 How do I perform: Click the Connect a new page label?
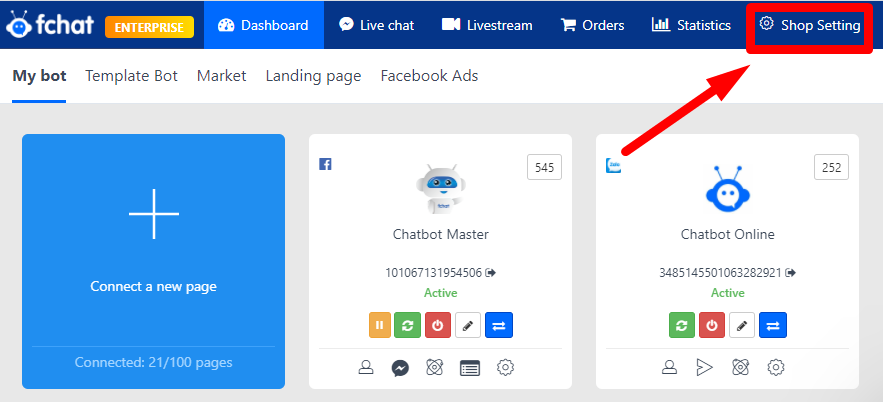154,287
